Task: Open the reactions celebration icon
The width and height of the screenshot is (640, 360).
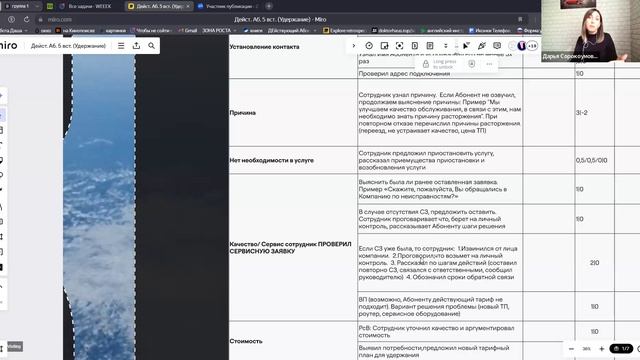Action: click(x=482, y=46)
